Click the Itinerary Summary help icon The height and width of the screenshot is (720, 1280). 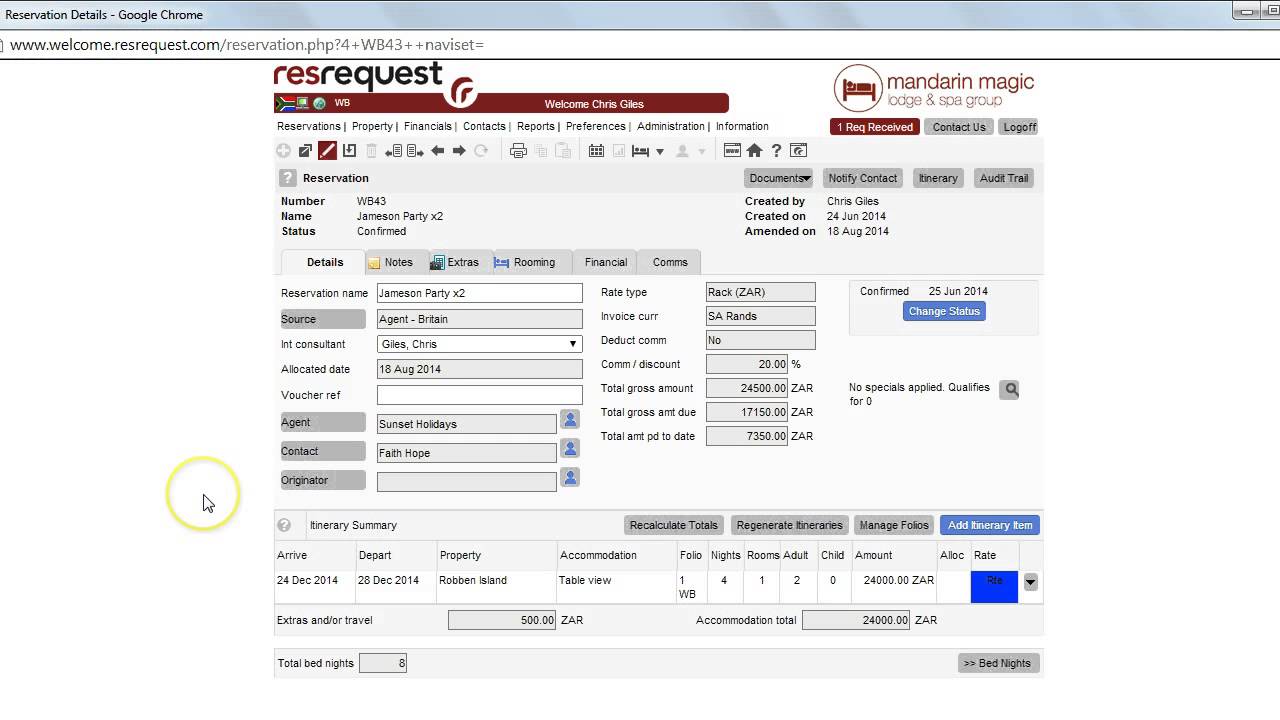[x=284, y=525]
